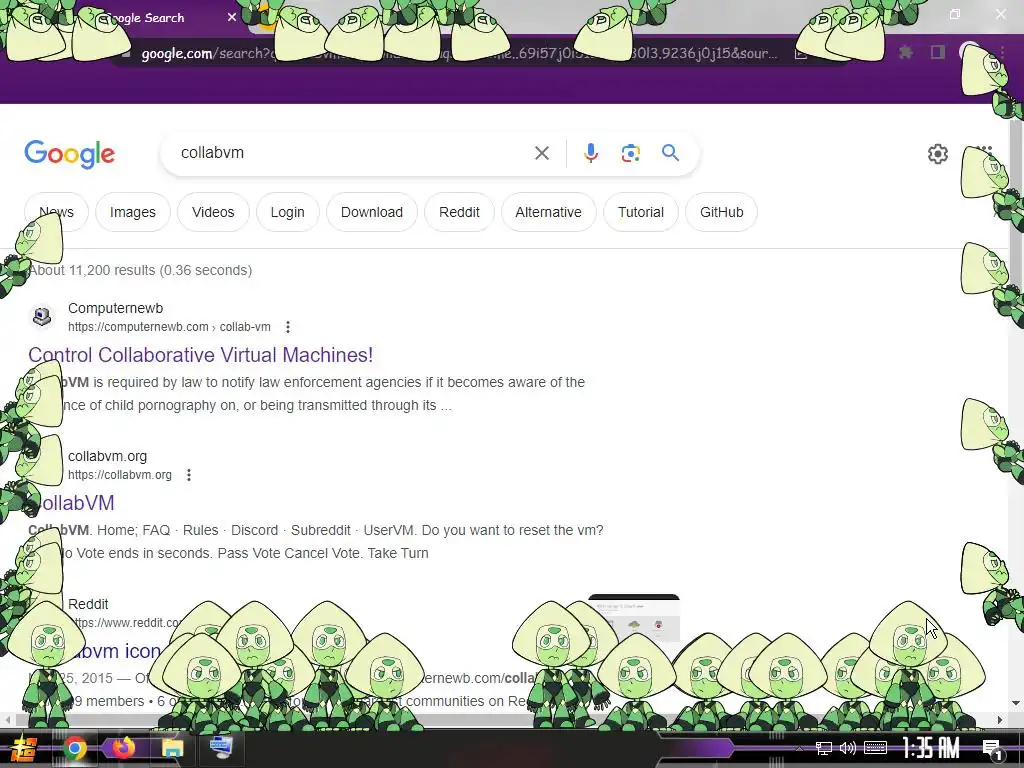Click the horizontal scrollbar right arrow
Image resolution: width=1024 pixels, height=768 pixels.
coord(1000,720)
